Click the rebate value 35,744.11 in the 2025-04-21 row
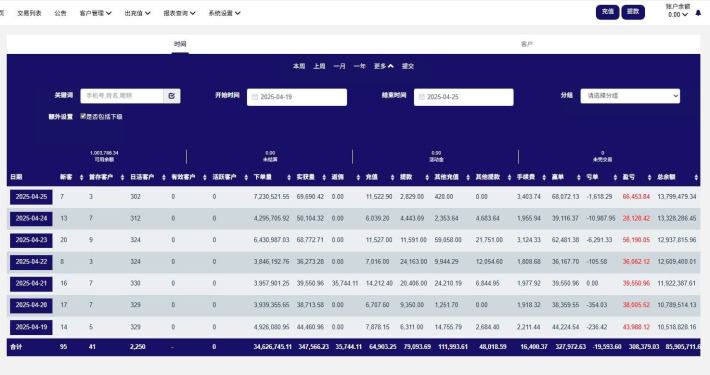The image size is (710, 375). tap(345, 284)
